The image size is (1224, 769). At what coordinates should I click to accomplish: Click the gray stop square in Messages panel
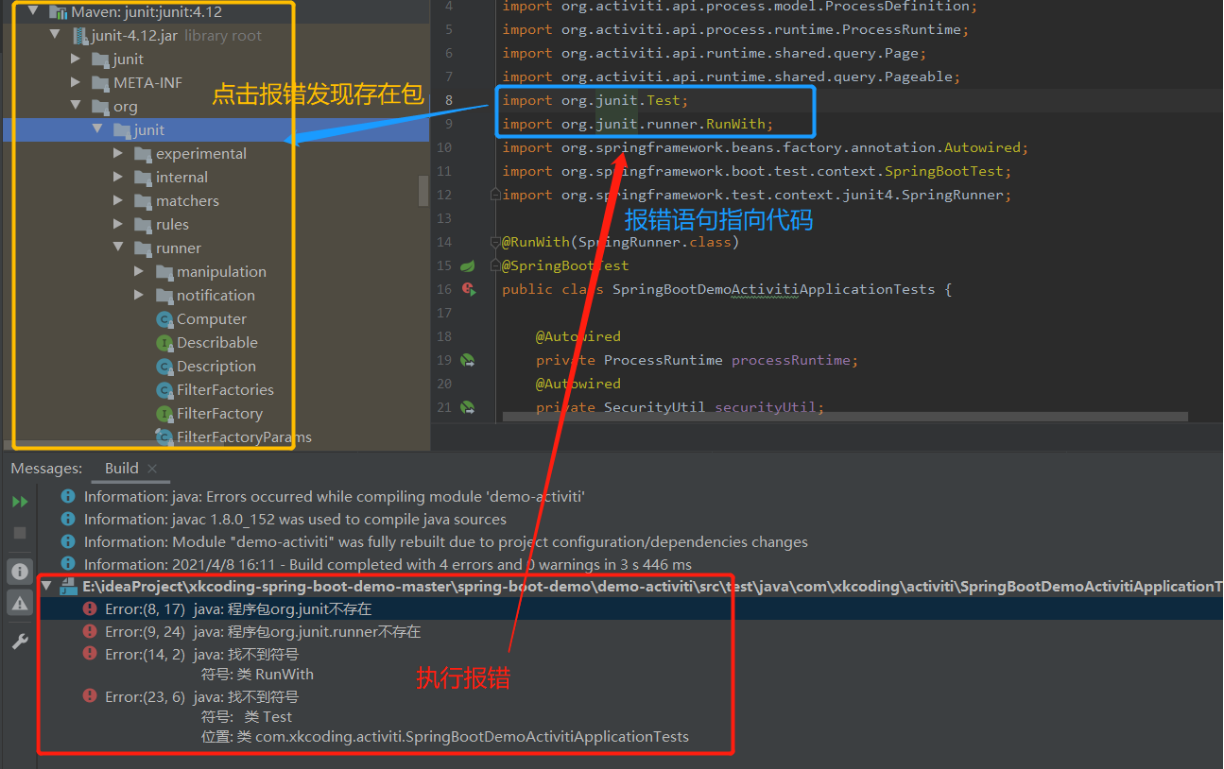coord(20,533)
